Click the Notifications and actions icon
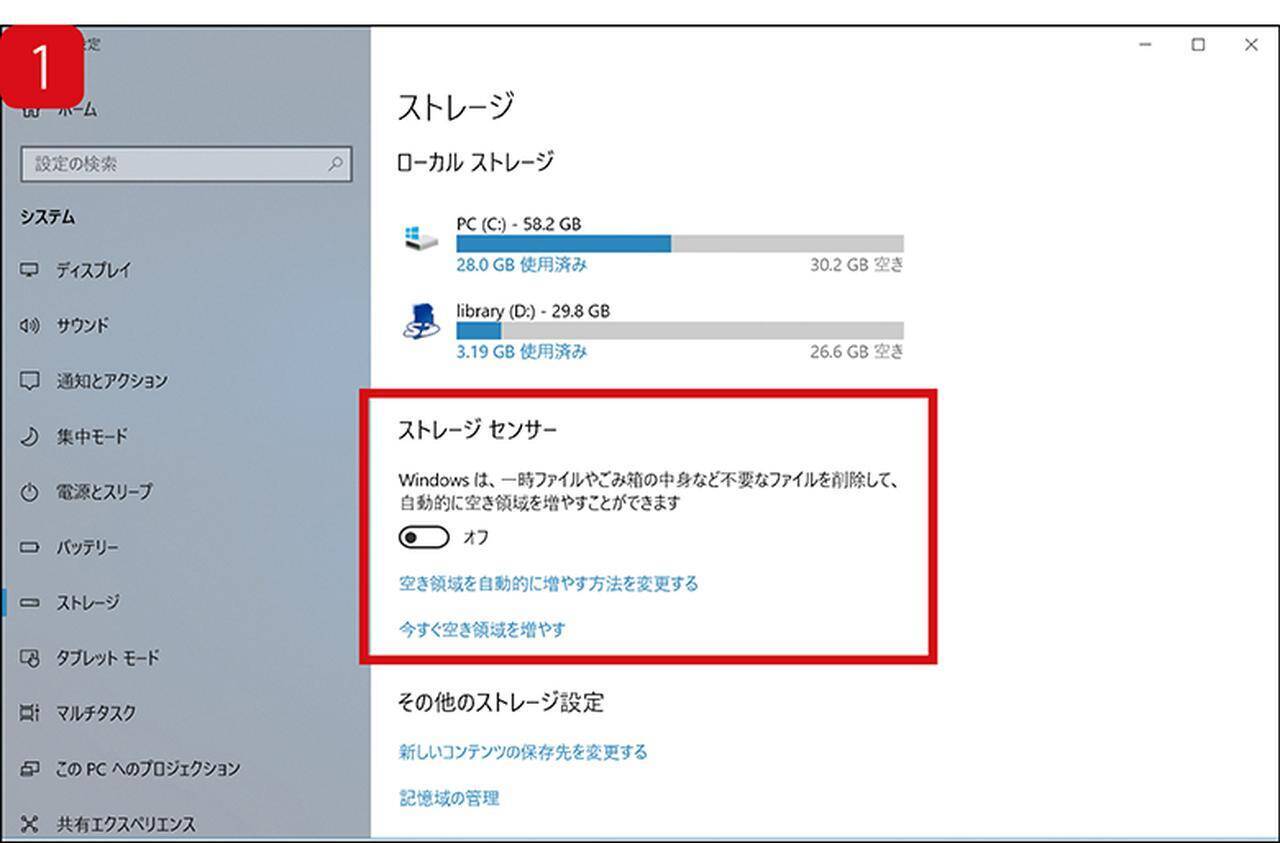 (x=29, y=381)
